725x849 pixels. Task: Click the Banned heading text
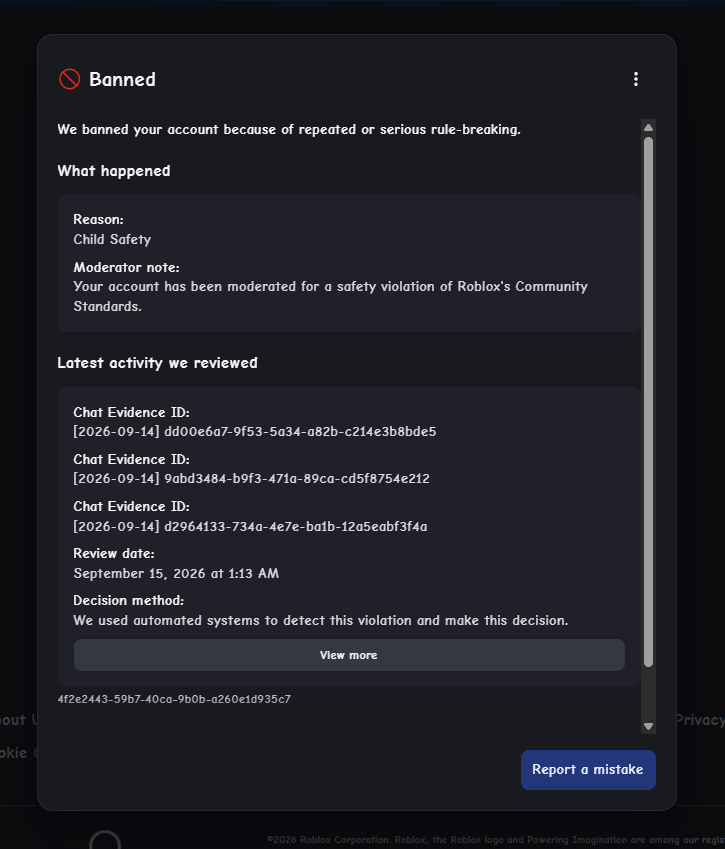[x=122, y=80]
